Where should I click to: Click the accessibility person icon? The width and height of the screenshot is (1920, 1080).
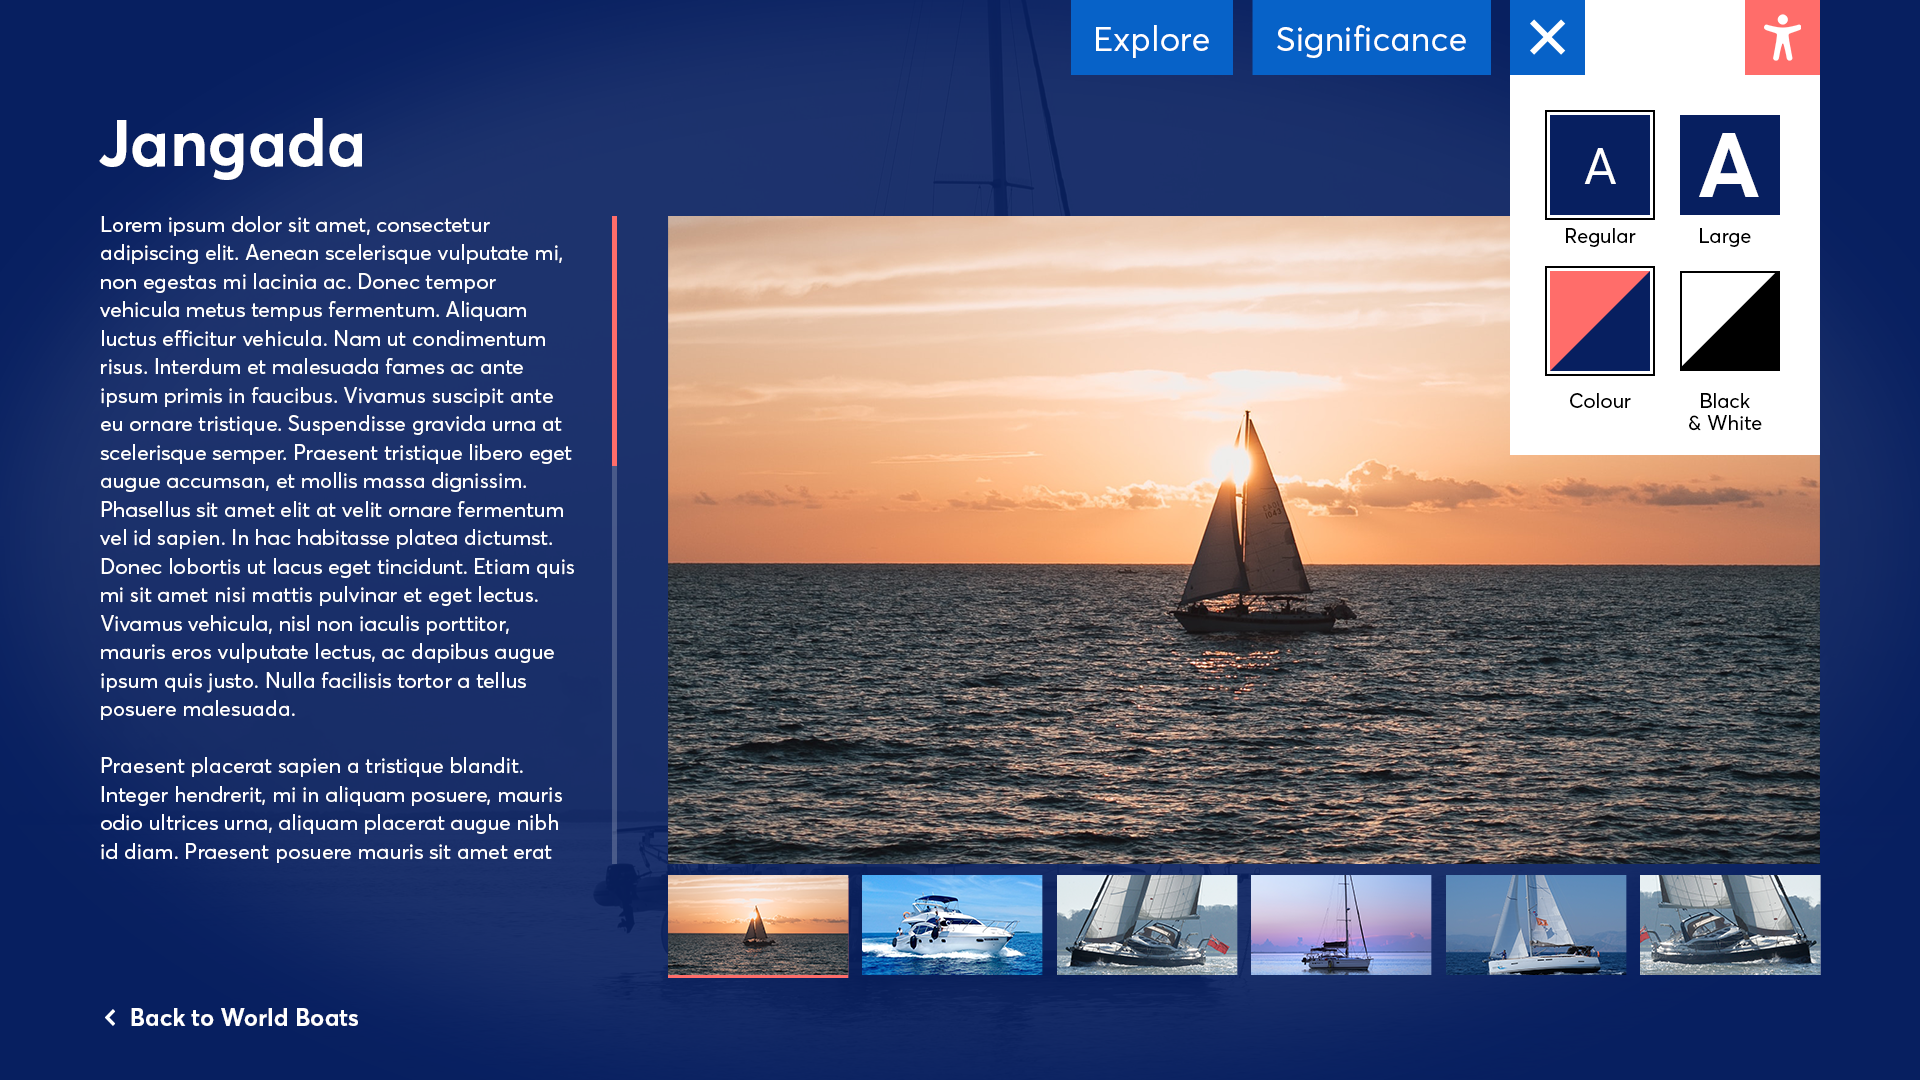tap(1781, 38)
